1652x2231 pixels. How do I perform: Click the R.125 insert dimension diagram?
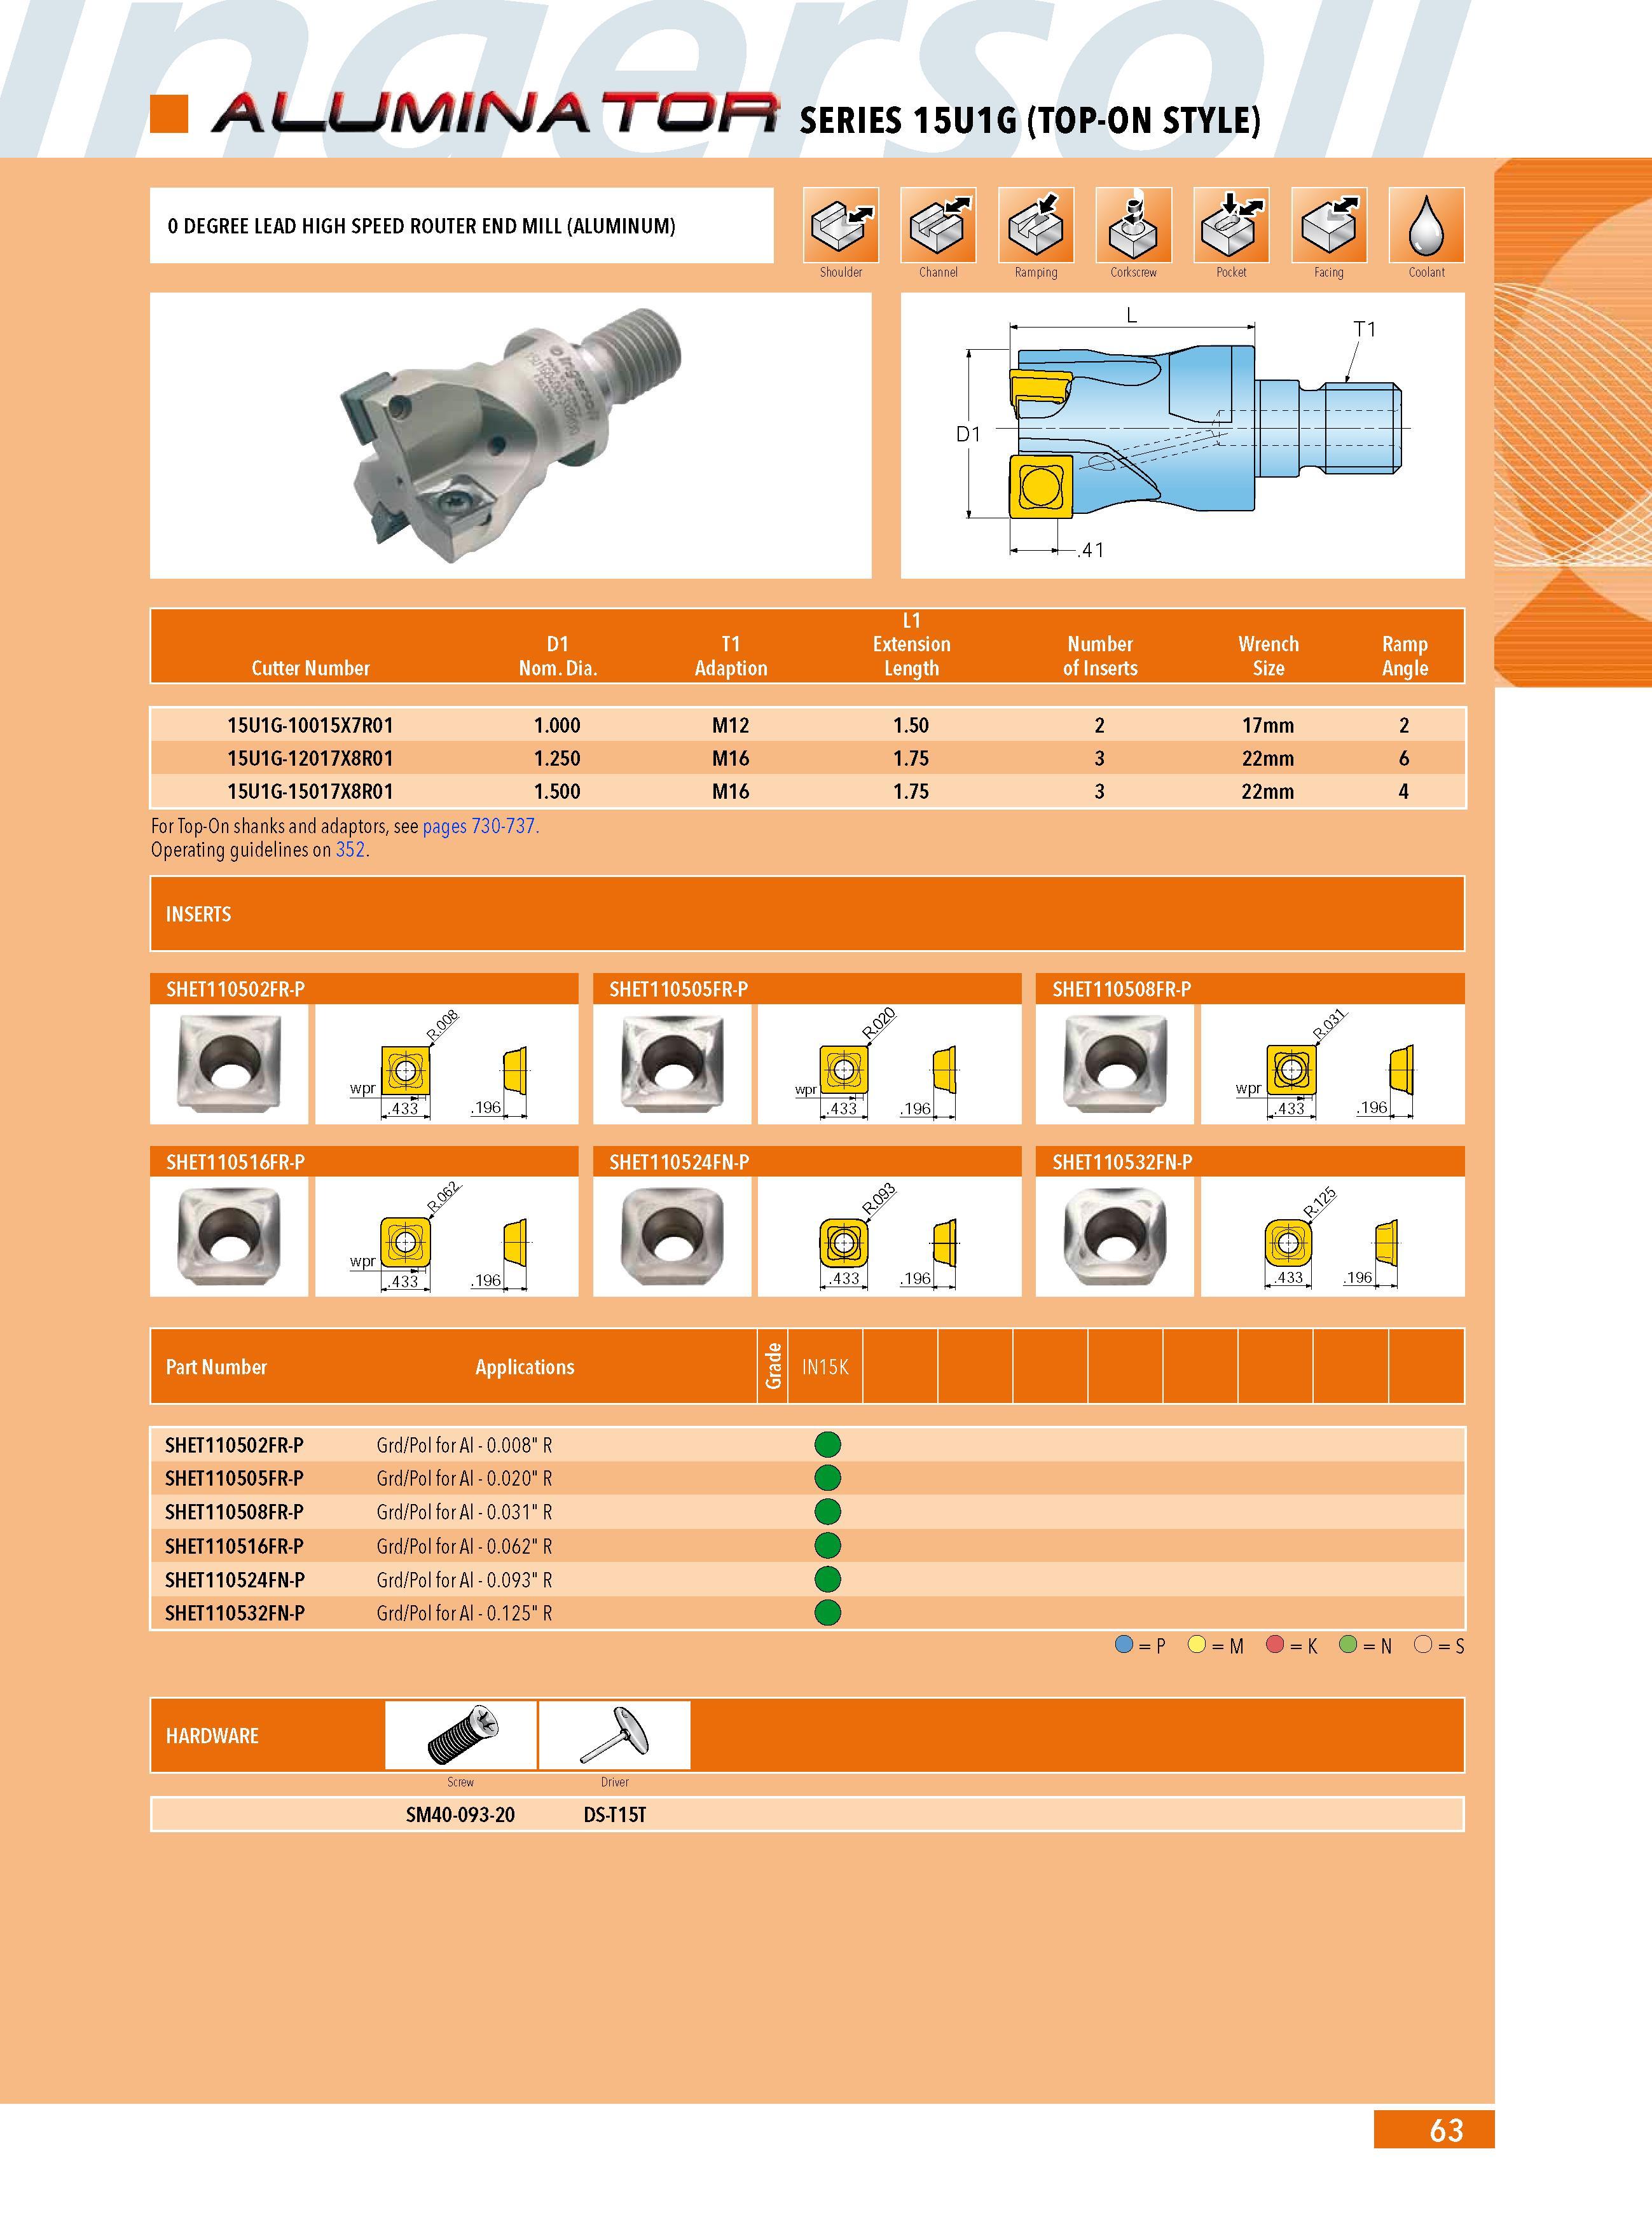[x=1333, y=1237]
